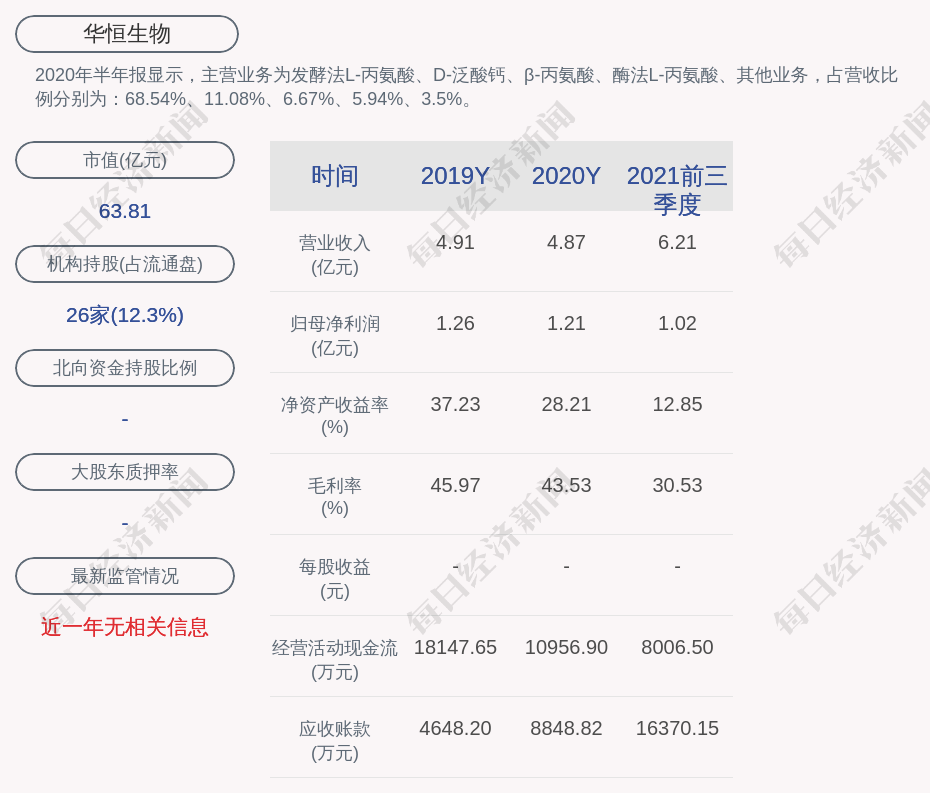
Task: Click the 2019Y cash flow value 18147.65
Action: 455,647
